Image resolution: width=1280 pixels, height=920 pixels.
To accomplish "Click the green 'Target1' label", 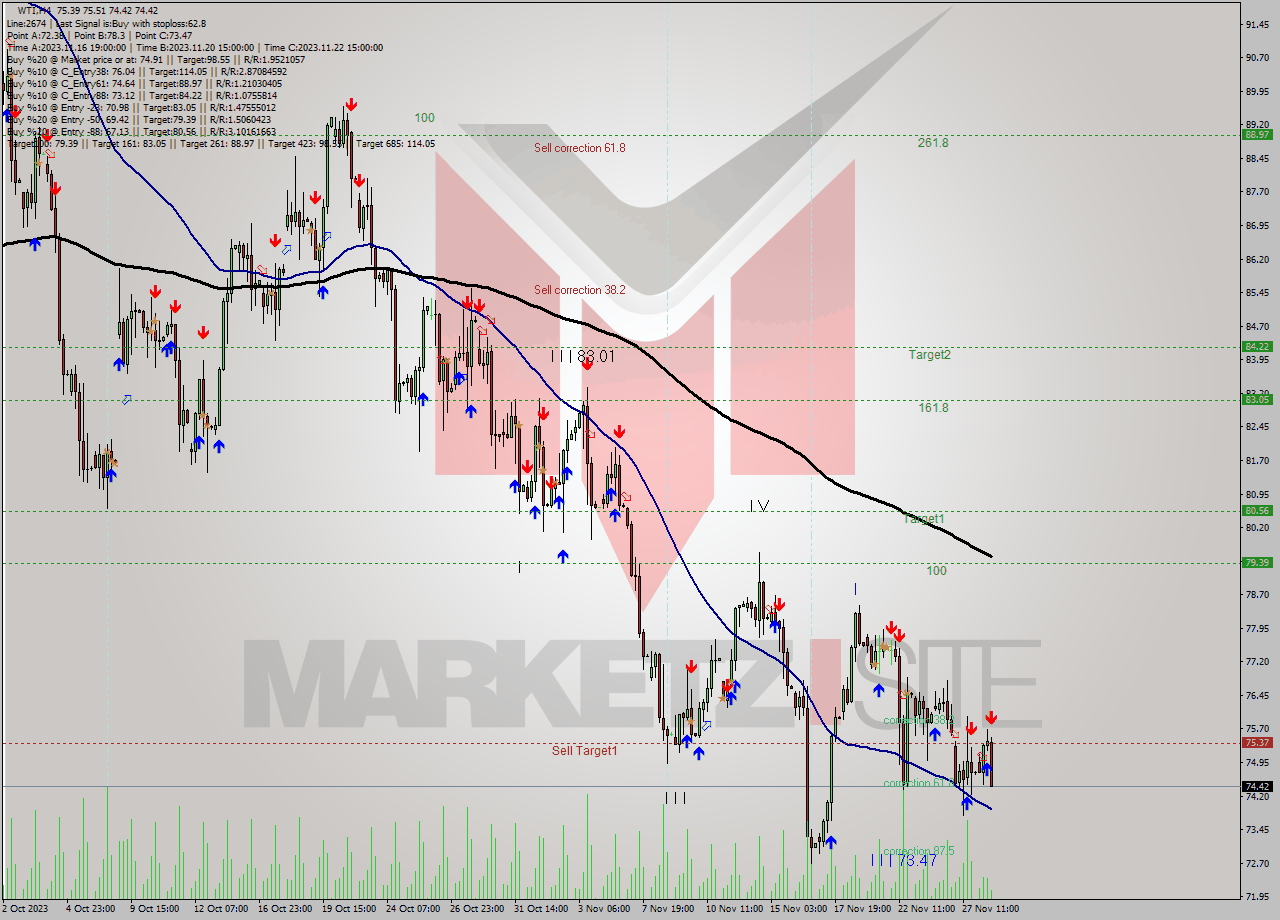I will click(924, 519).
